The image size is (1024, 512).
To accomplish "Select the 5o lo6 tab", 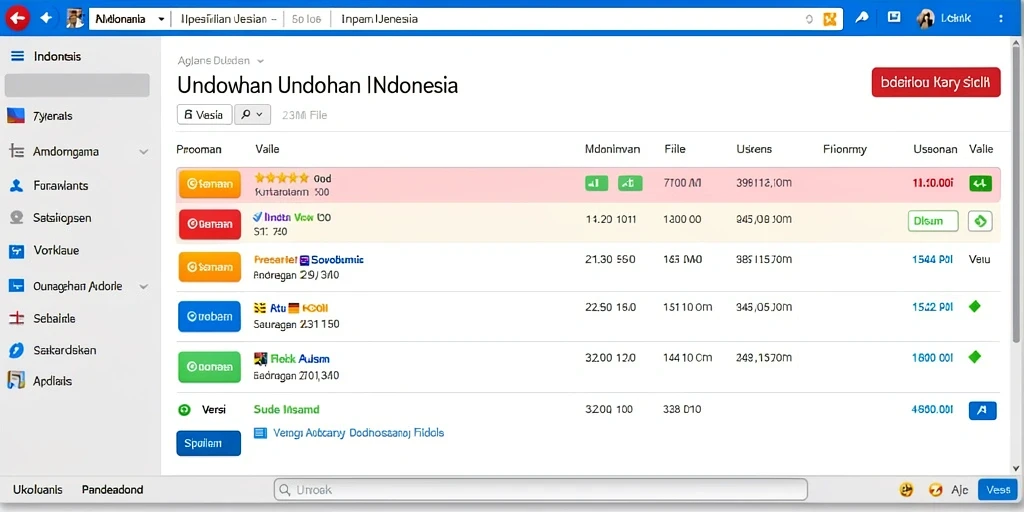I will pos(306,19).
